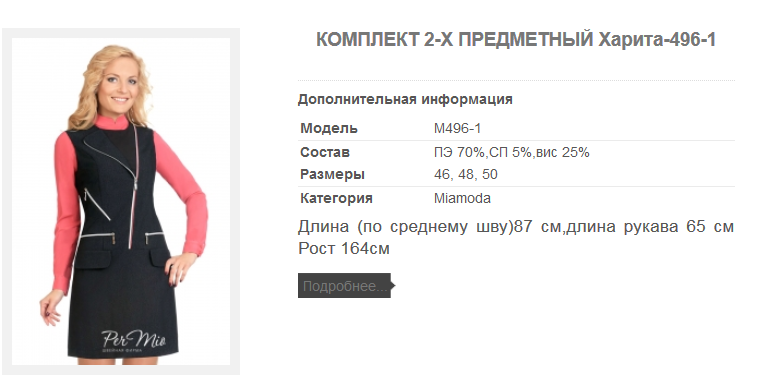This screenshot has width=769, height=387.
Task: Click the arrow tip of the Подробнее button
Action: coord(393,285)
